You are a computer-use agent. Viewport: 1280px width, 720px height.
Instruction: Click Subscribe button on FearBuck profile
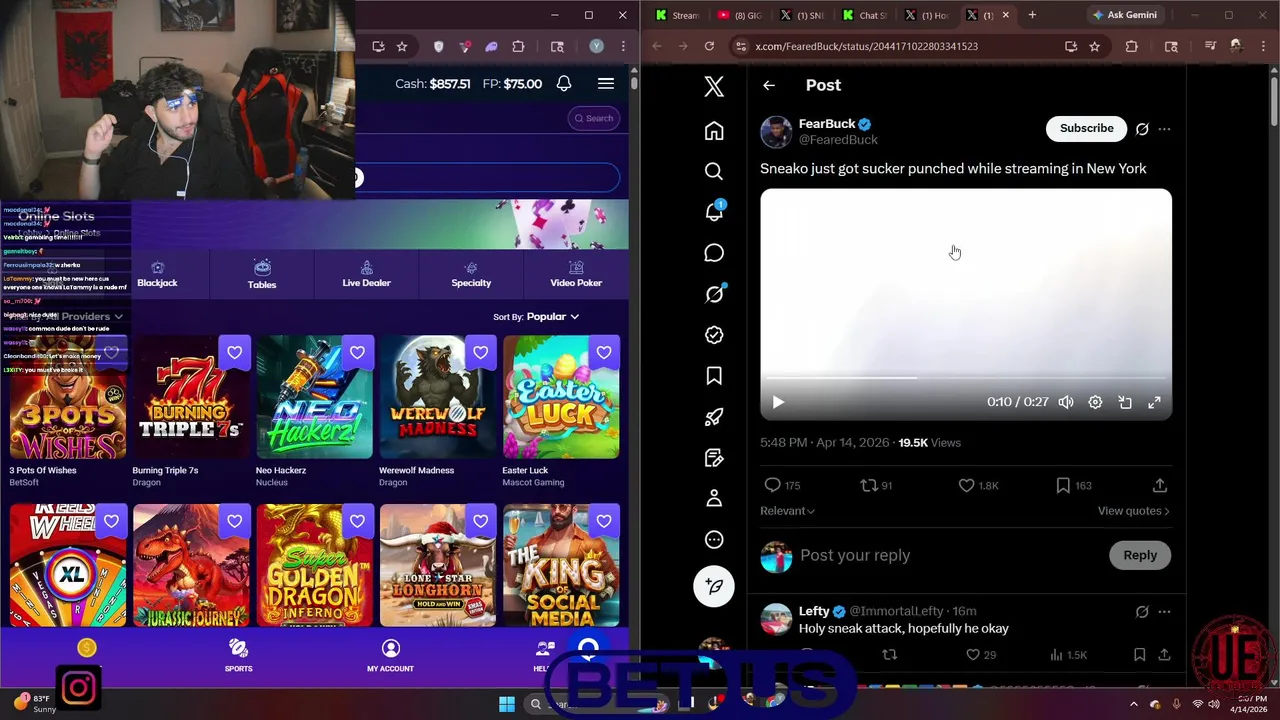point(1086,128)
